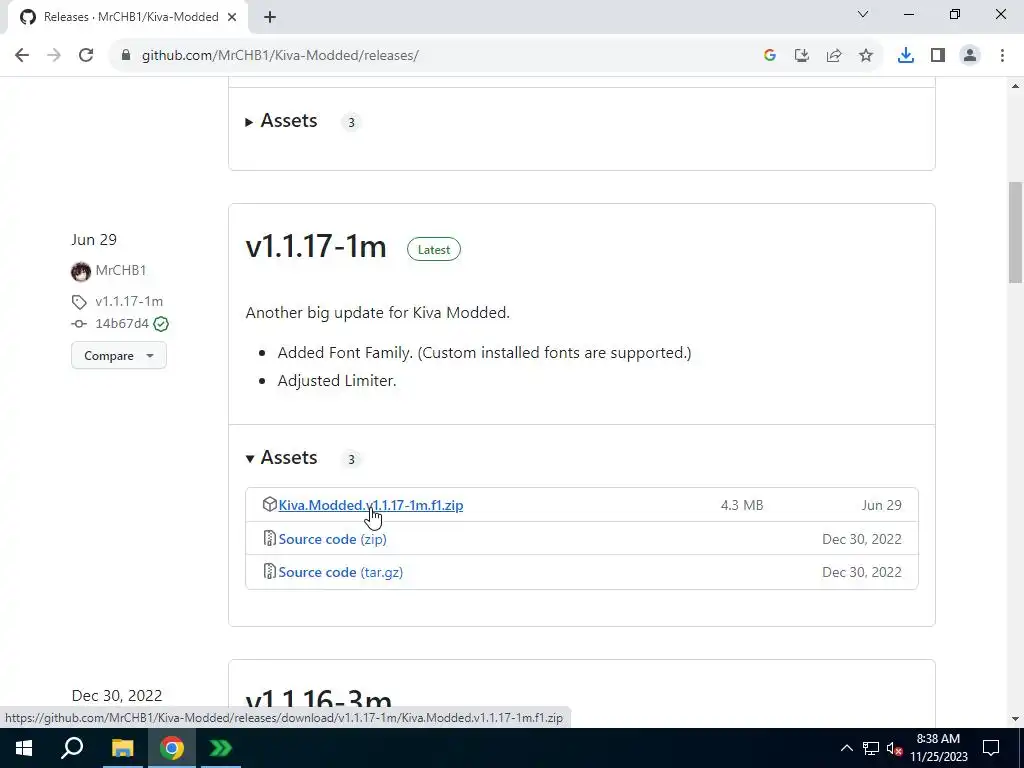Expand the collapsed Assets section at top
This screenshot has width=1024, height=768.
tap(282, 121)
